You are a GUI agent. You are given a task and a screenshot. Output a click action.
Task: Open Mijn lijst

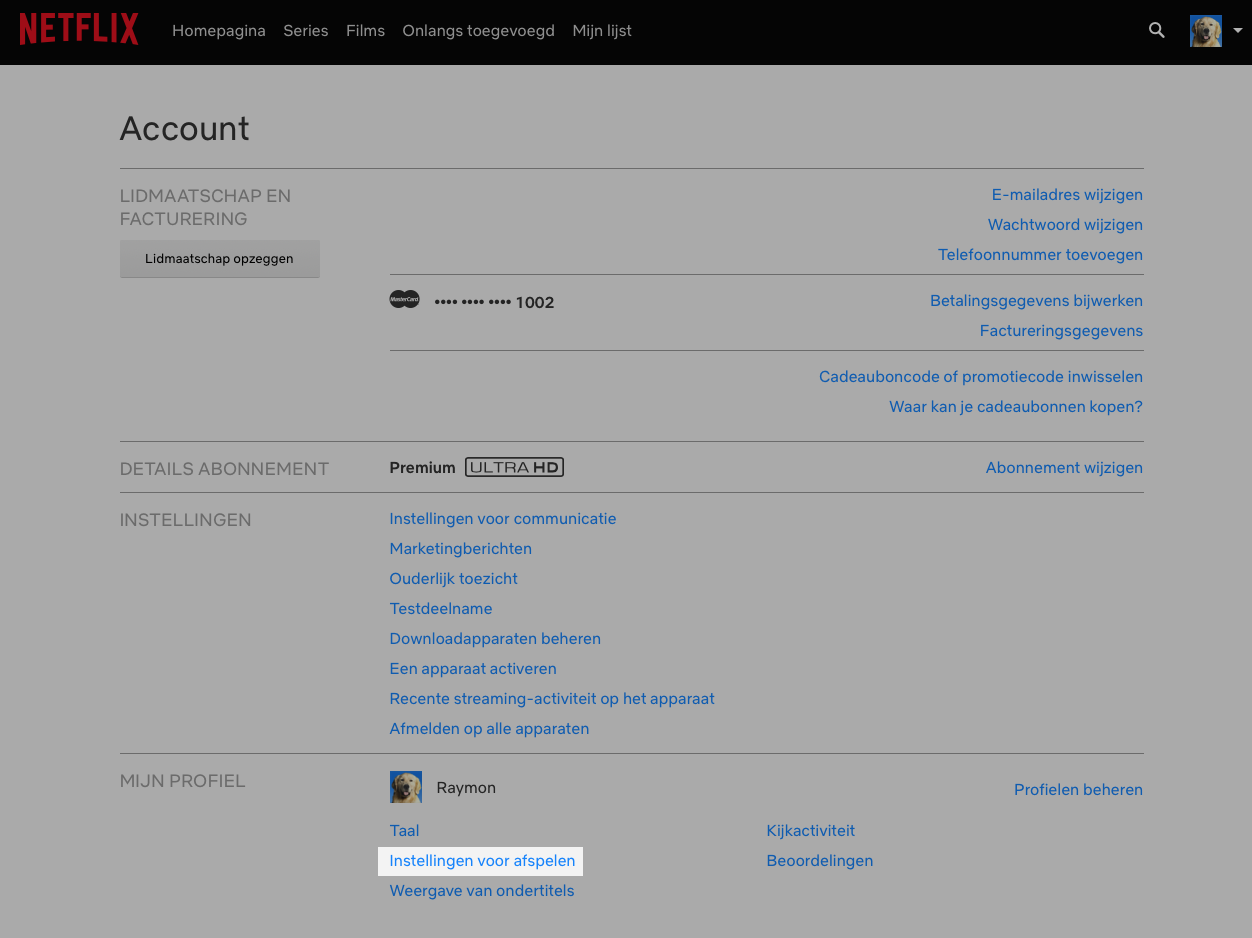602,31
